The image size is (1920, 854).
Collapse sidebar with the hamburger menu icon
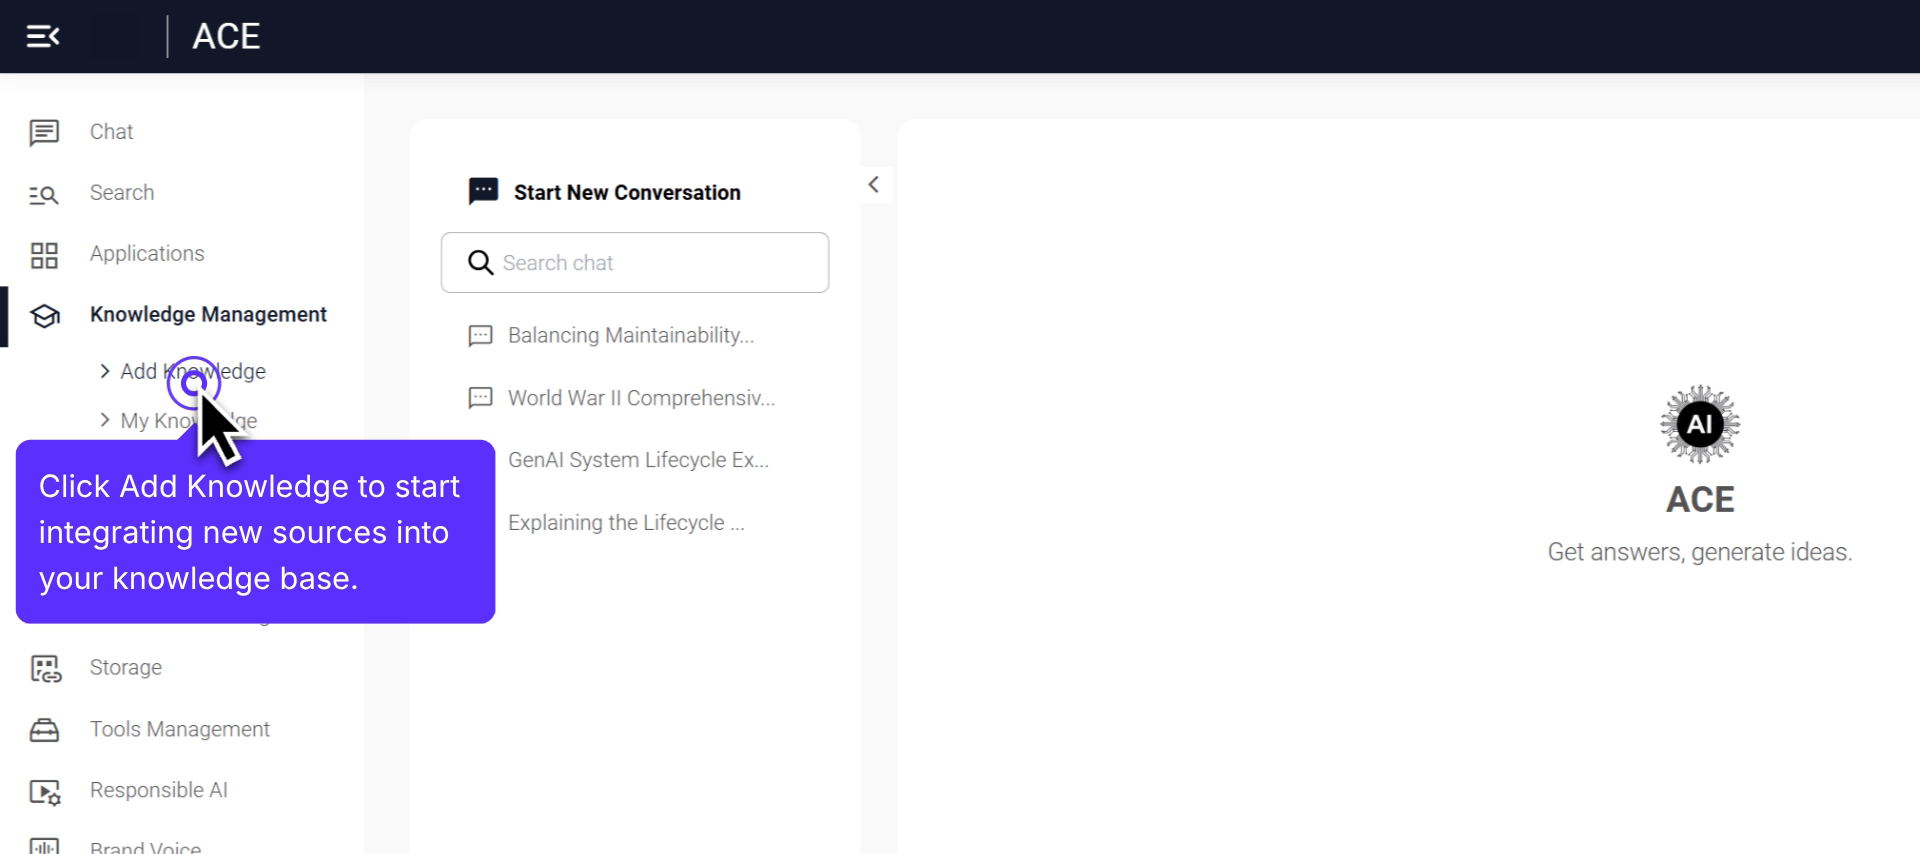(x=43, y=37)
